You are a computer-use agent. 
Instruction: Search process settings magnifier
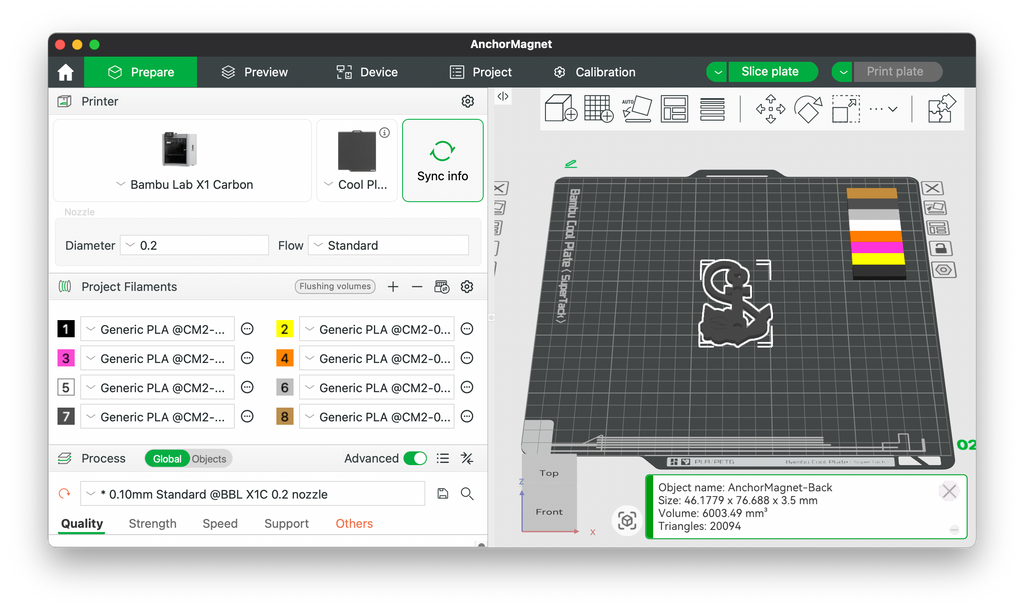(x=467, y=494)
